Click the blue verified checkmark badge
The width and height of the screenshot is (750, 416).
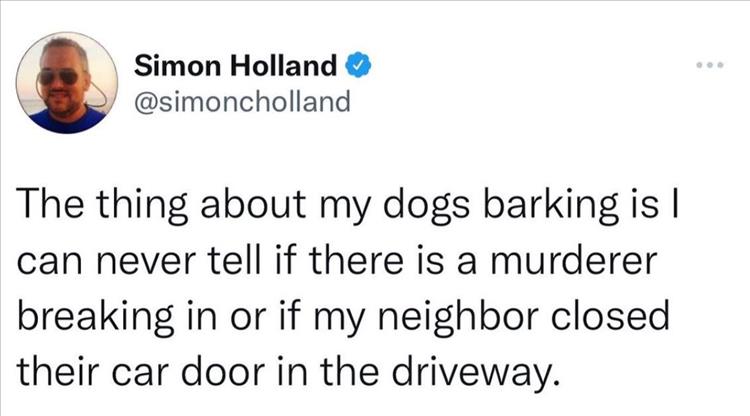pyautogui.click(x=357, y=67)
